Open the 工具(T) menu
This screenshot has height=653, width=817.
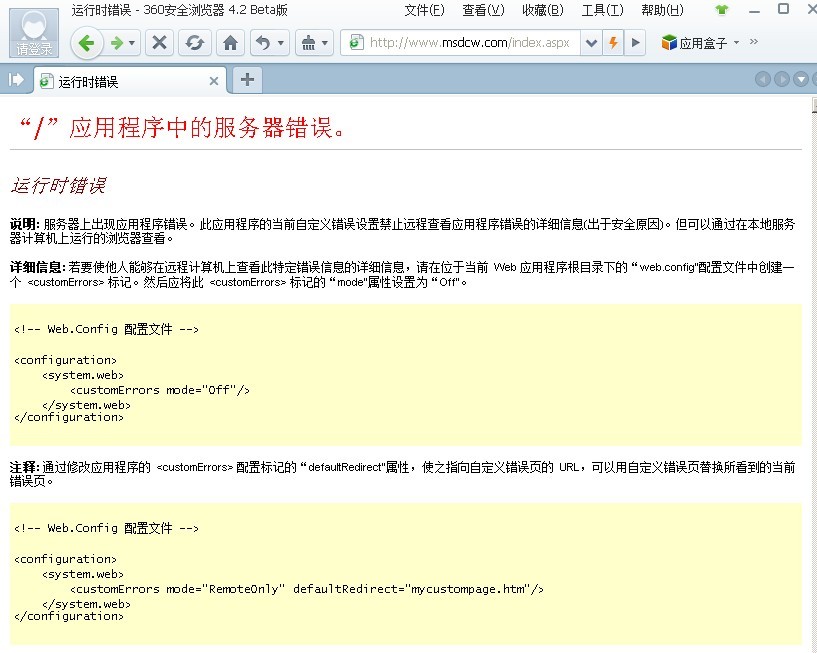pyautogui.click(x=601, y=10)
